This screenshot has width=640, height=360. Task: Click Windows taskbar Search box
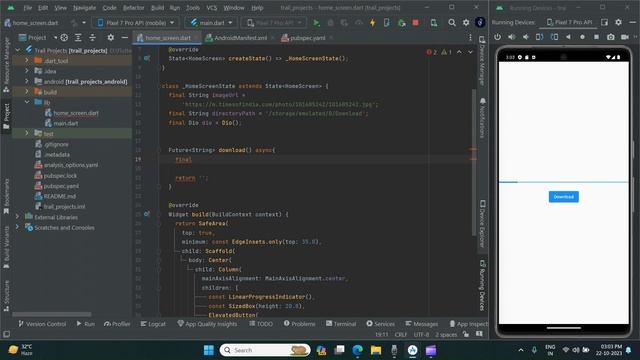point(265,350)
